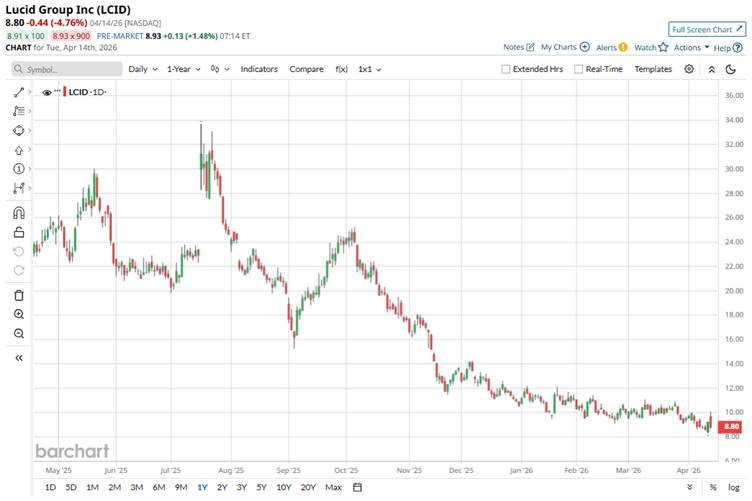The height and width of the screenshot is (501, 752).
Task: Enable the Real-Time checkbox
Action: coord(579,69)
